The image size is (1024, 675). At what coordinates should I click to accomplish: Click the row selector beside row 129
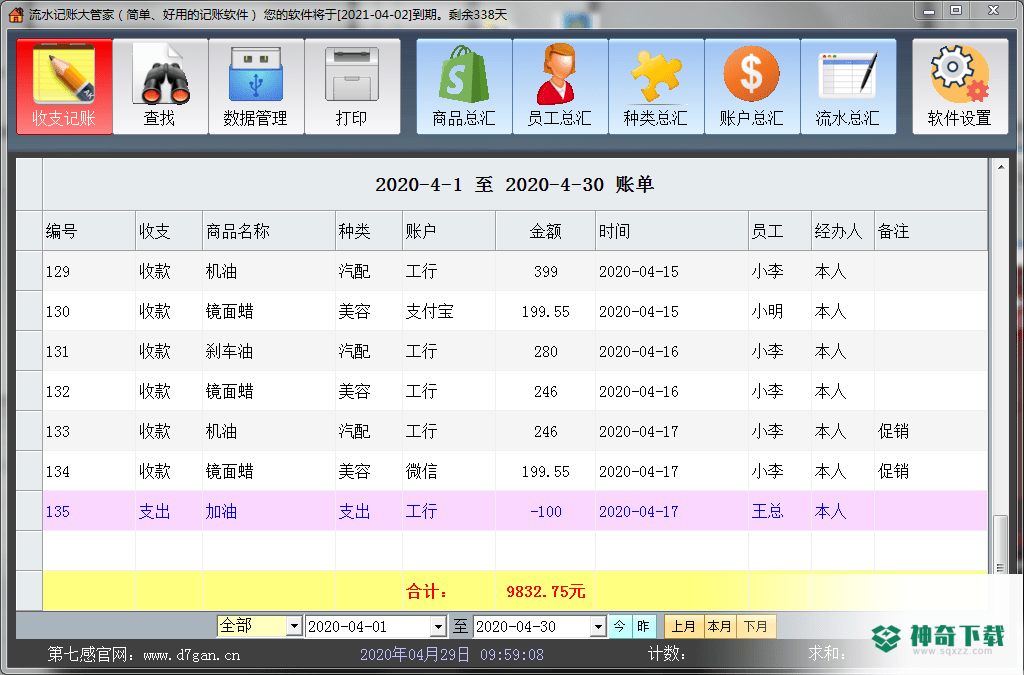tap(29, 272)
